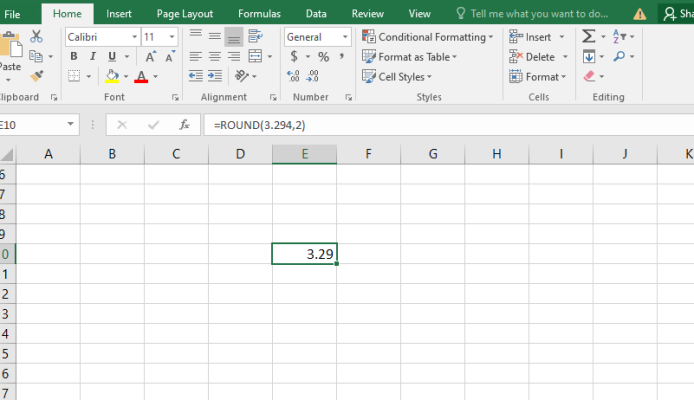The width and height of the screenshot is (694, 400).
Task: Open Conditional Formatting menu
Action: click(x=427, y=37)
